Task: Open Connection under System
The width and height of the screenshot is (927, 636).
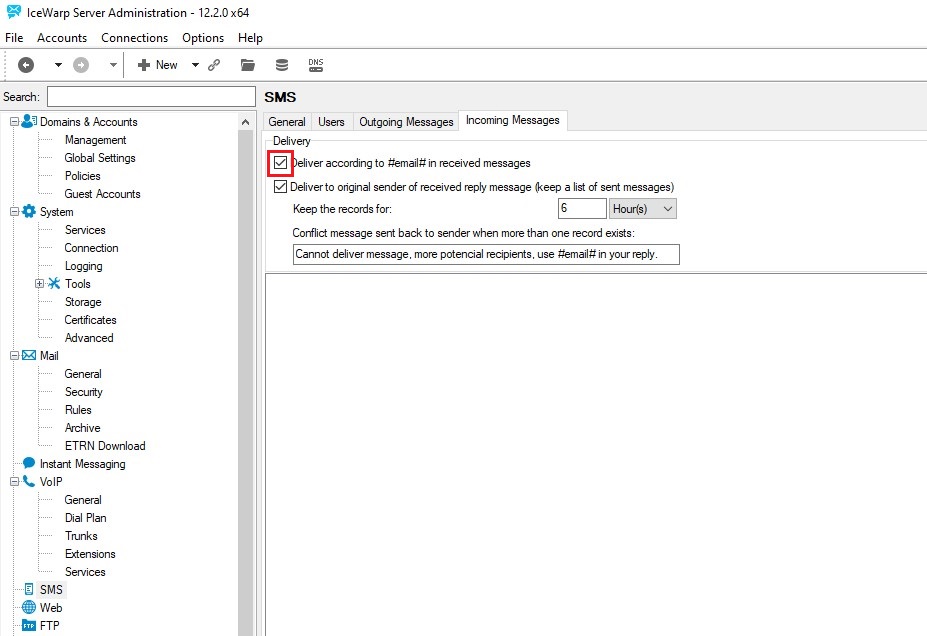Action: (x=92, y=248)
